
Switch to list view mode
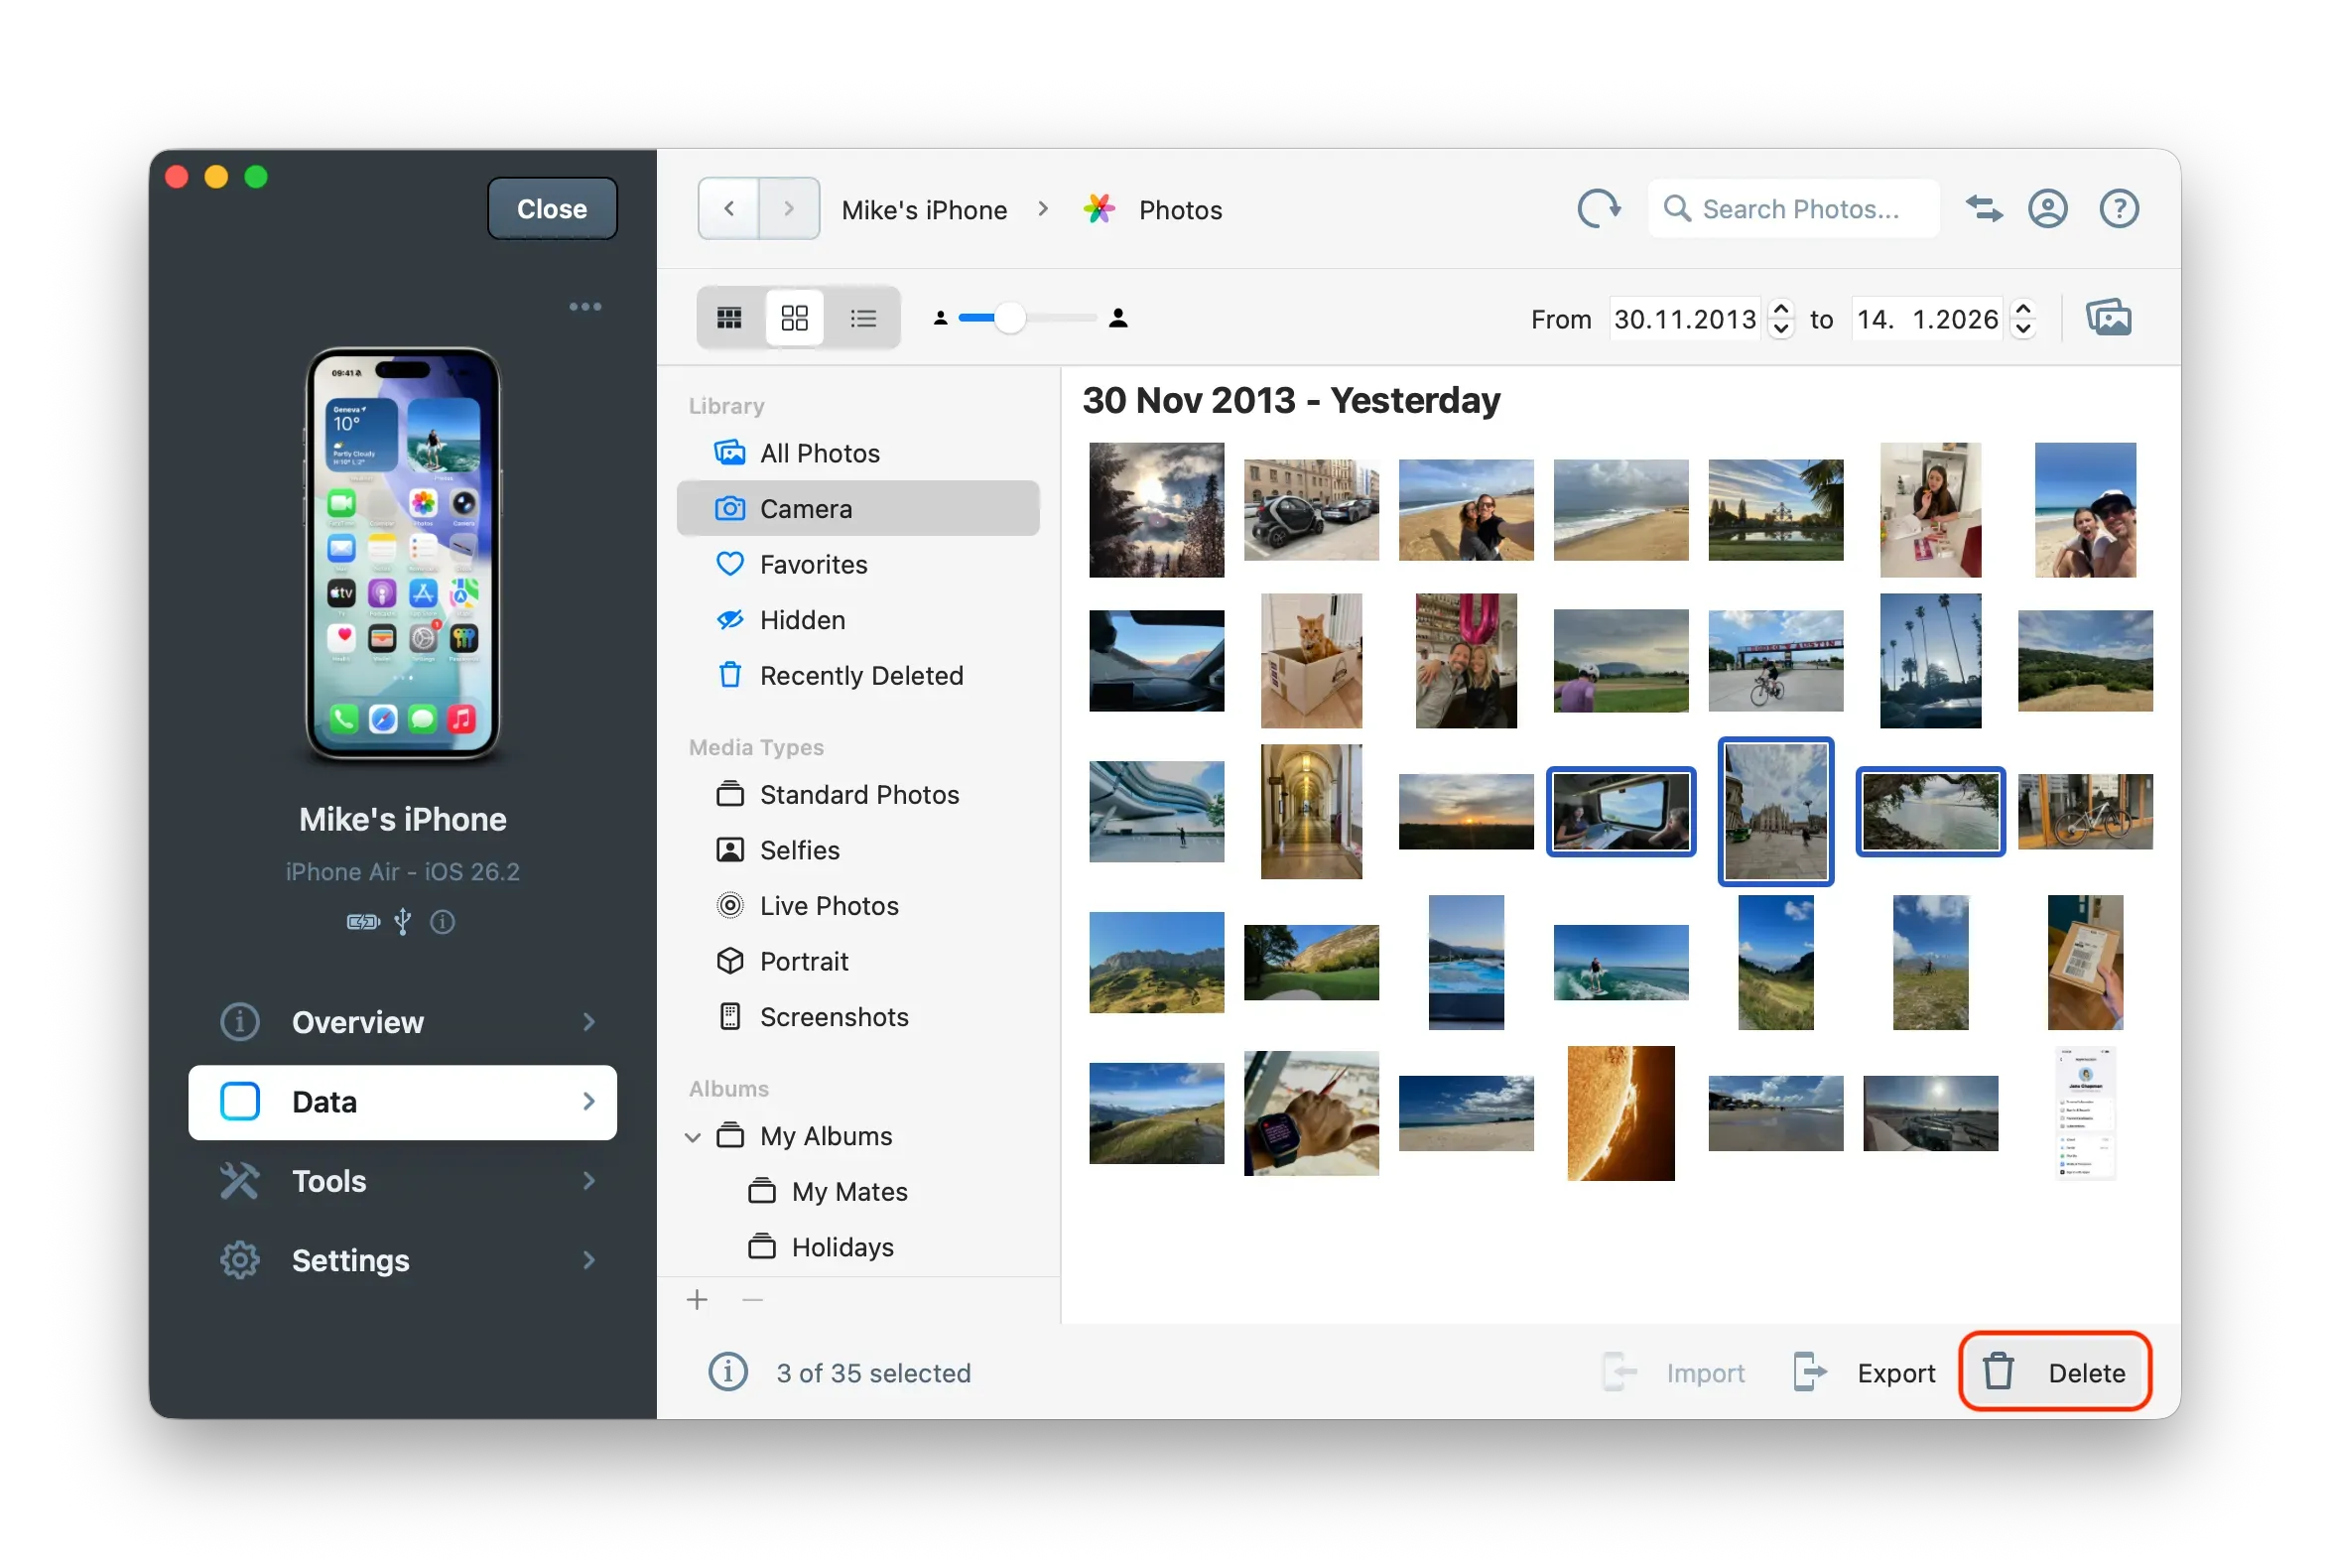(x=862, y=317)
